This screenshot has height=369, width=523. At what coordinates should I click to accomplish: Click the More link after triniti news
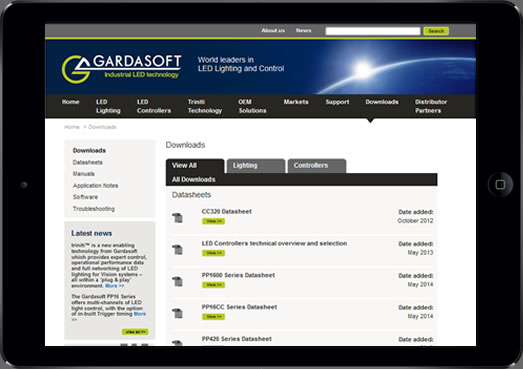point(115,286)
